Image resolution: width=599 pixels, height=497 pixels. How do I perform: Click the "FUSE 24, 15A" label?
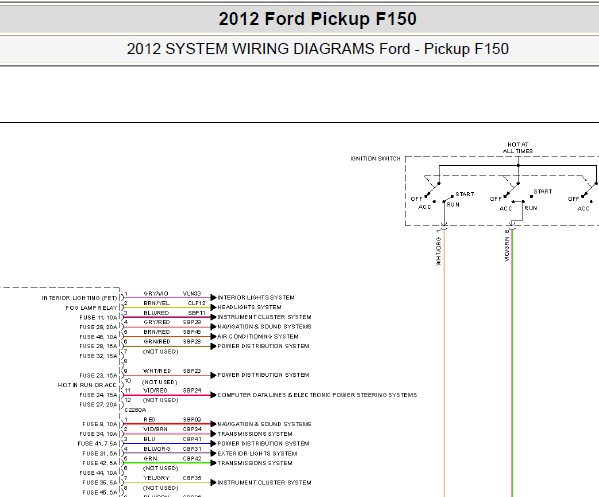[x=98, y=395]
